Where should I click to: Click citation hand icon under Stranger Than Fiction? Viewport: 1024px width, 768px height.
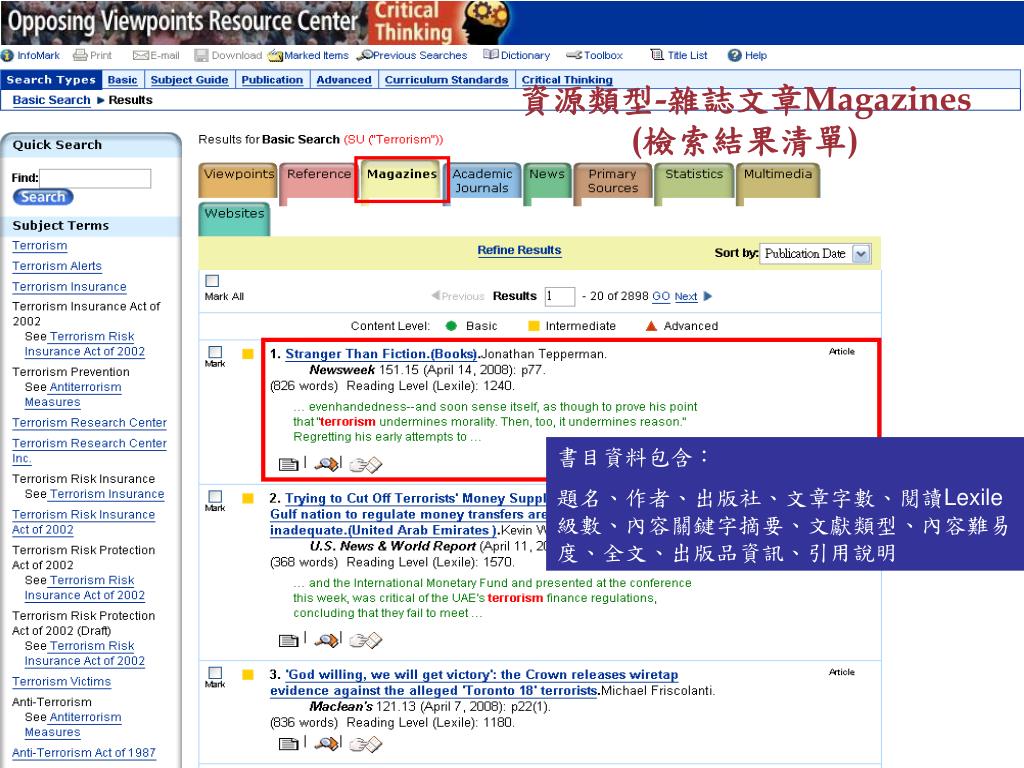(365, 465)
